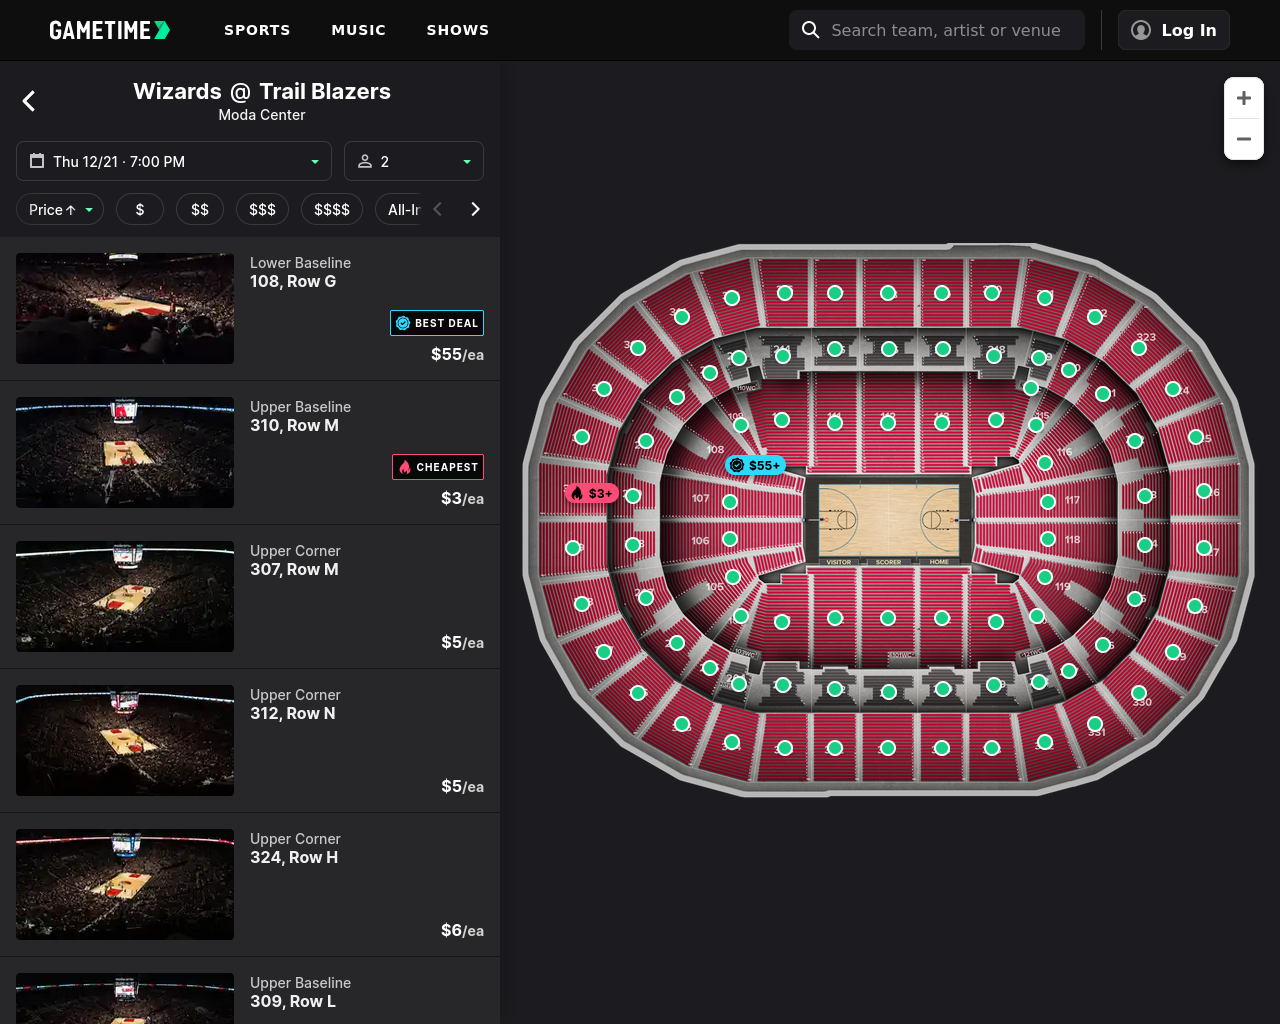
Task: Zoom in on the seat map
Action: click(x=1244, y=98)
